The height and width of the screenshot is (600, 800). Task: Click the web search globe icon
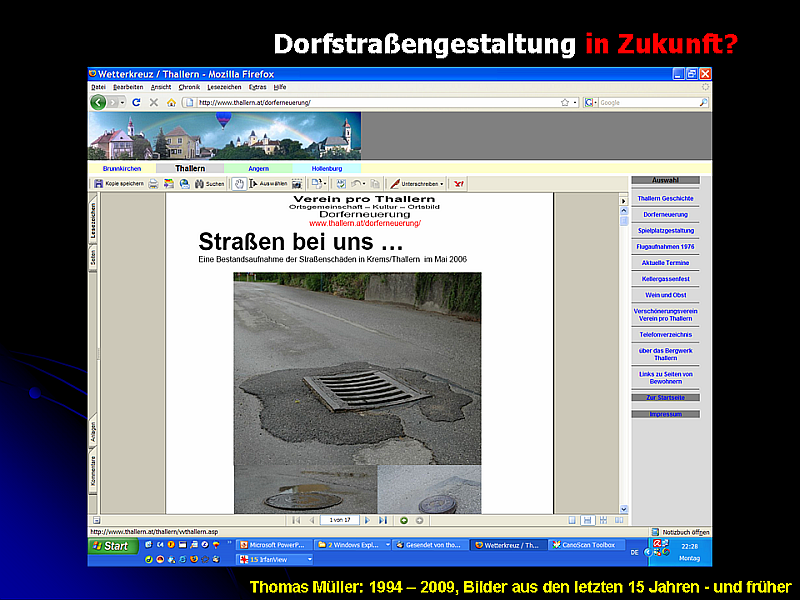[x=185, y=184]
